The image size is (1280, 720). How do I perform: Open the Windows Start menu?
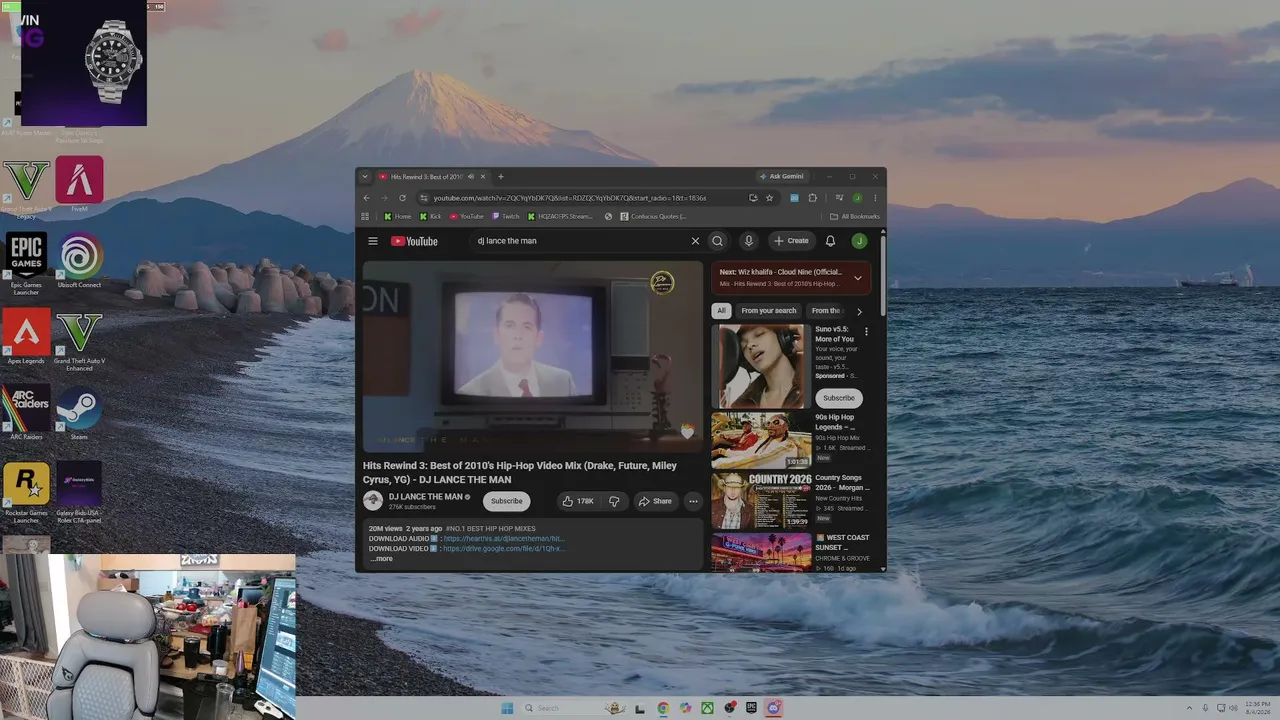(507, 708)
